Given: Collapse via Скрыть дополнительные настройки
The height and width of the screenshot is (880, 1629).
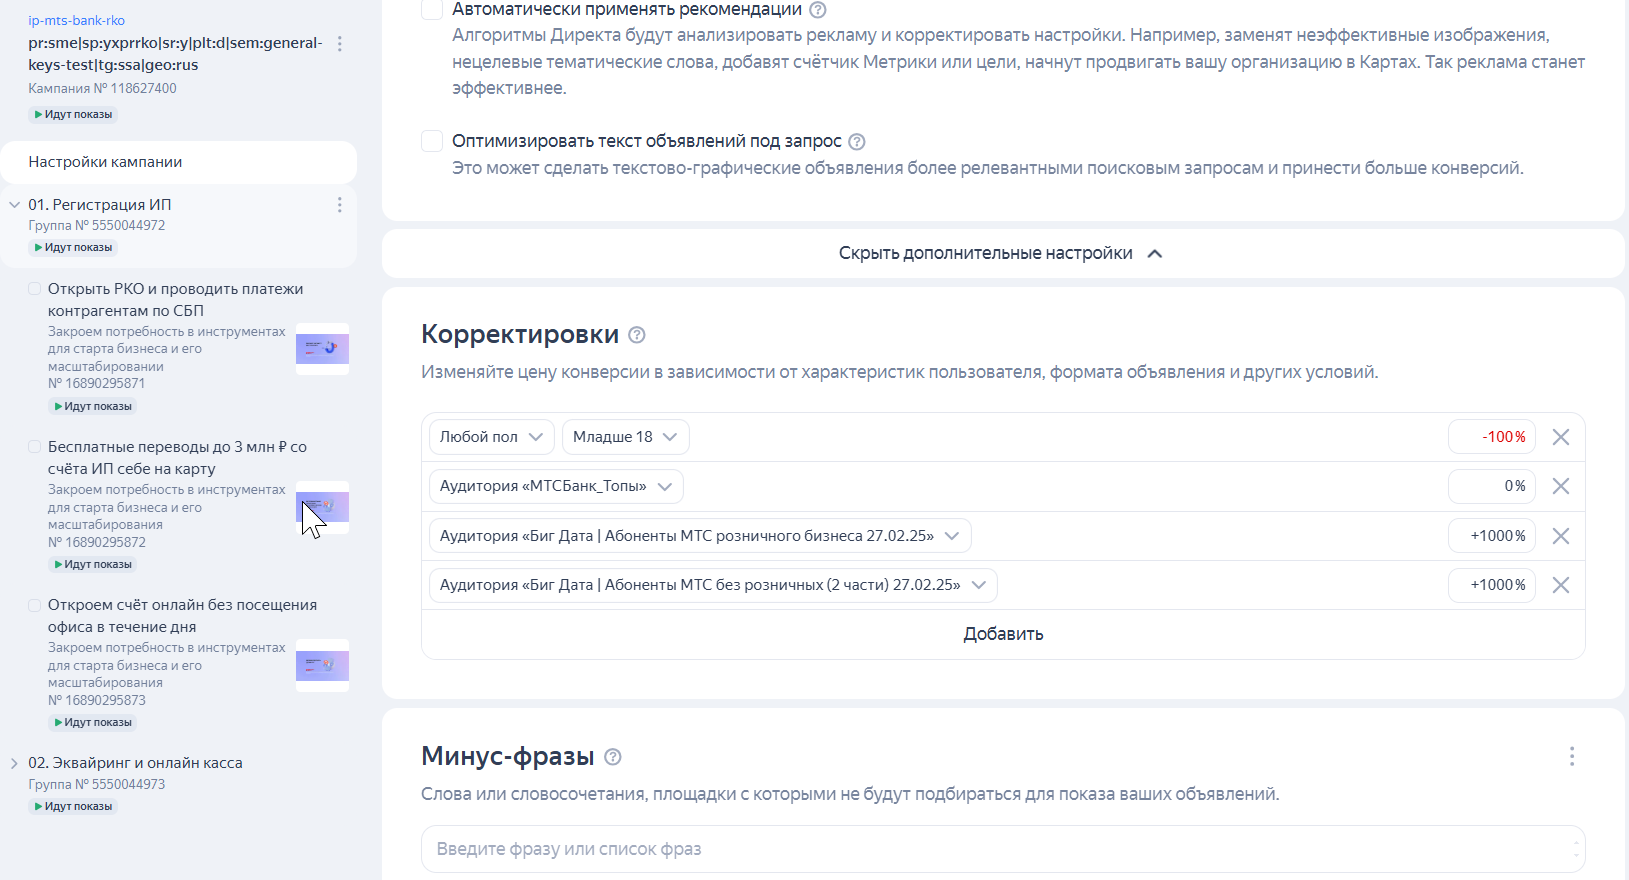Looking at the screenshot, I should tap(1002, 254).
